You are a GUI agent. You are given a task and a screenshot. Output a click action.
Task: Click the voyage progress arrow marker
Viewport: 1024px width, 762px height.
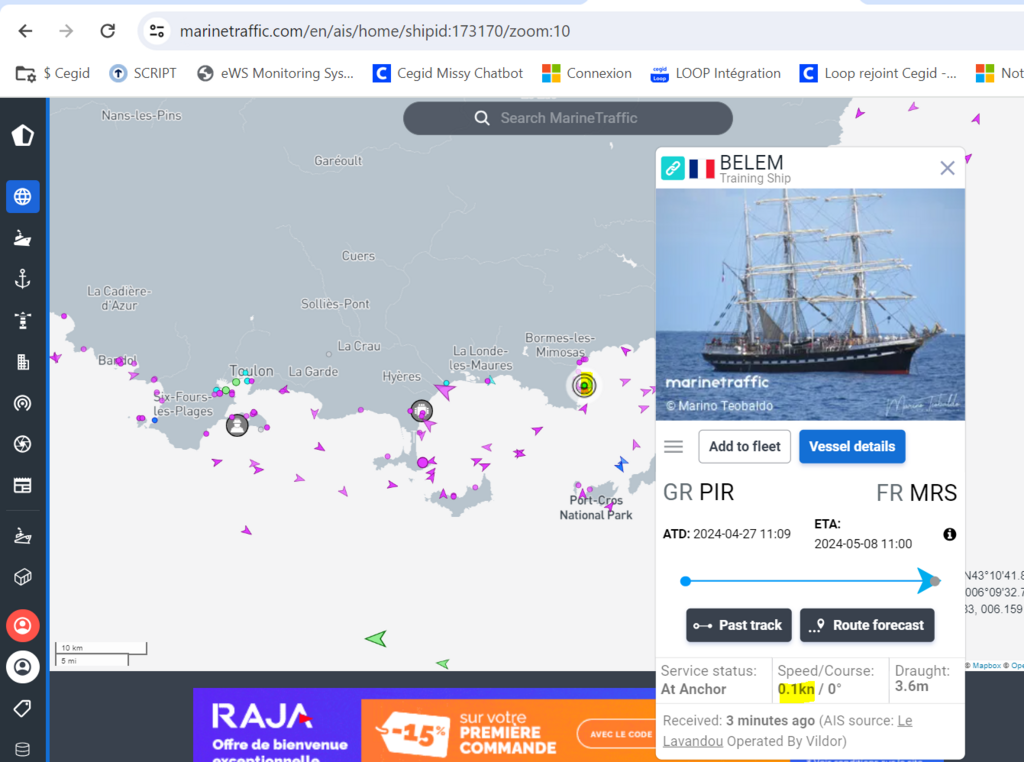(927, 580)
